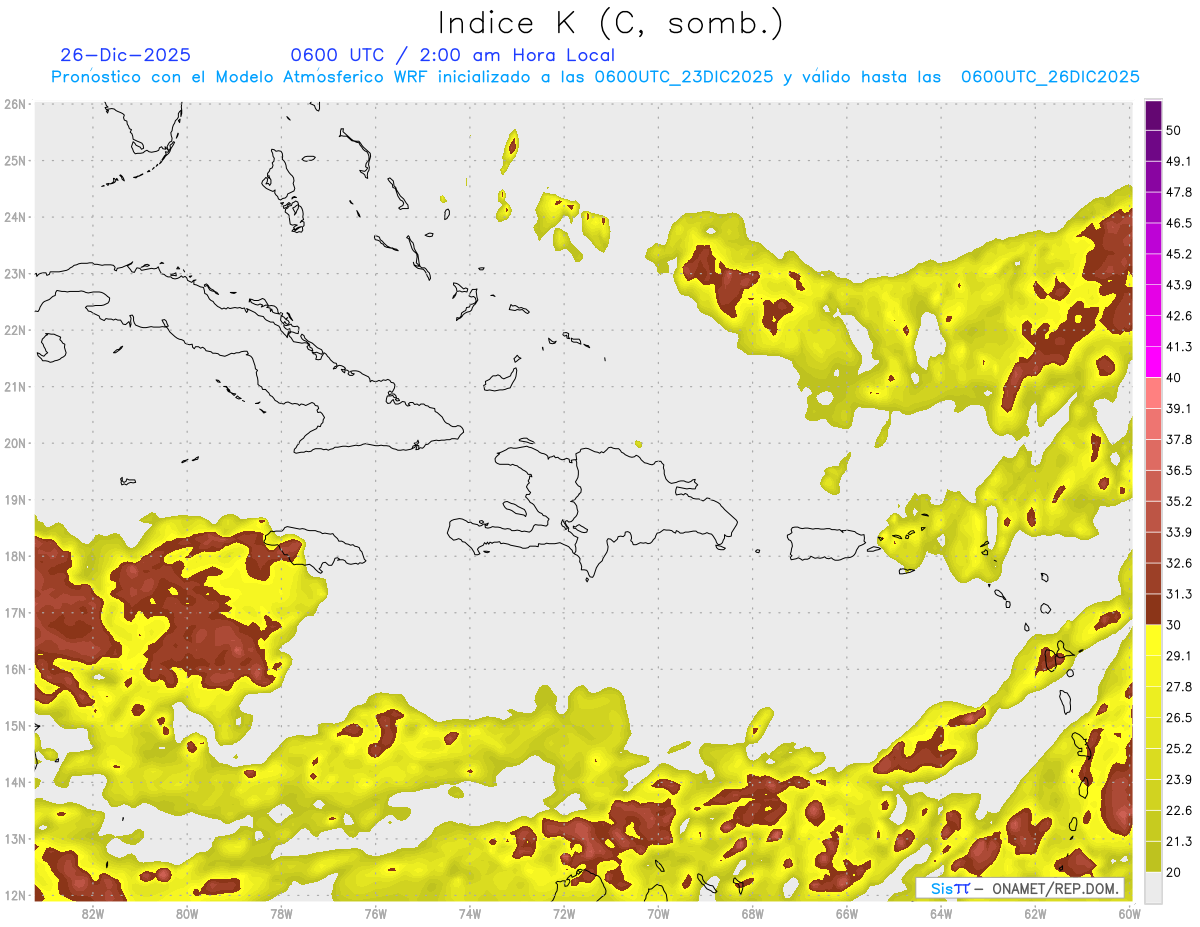Click the 18N latitude label
Screen dimensions: 1200x927
[15, 556]
